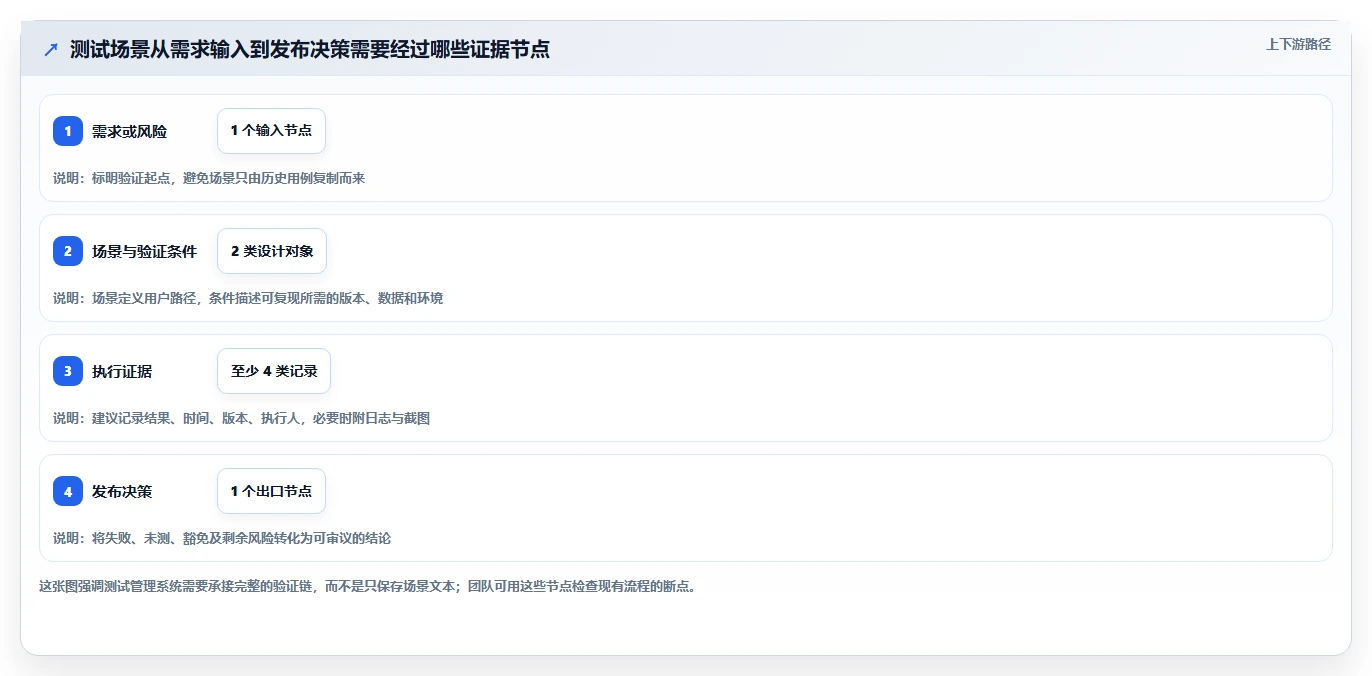Click the arrow icon beside the title
The height and width of the screenshot is (676, 1372).
tap(51, 49)
